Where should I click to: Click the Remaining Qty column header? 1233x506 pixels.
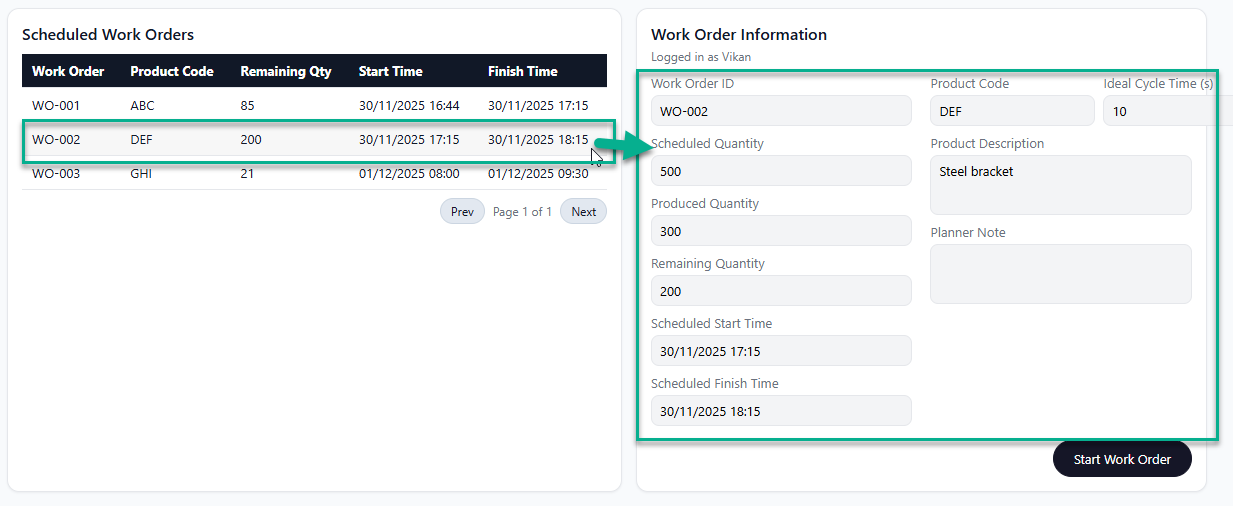286,71
